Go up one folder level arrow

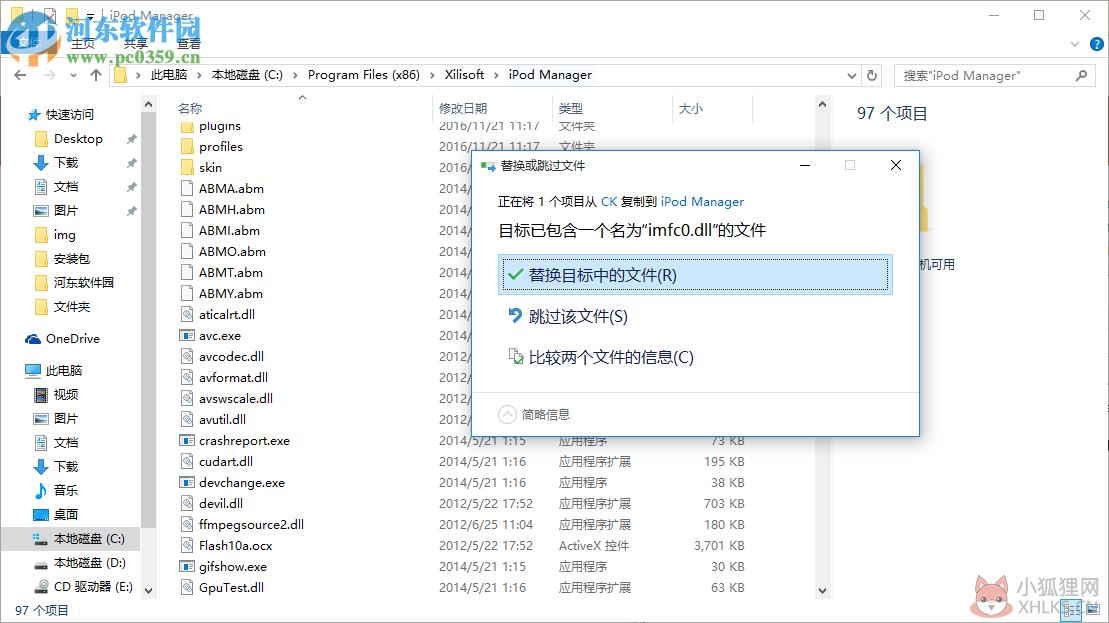click(x=96, y=75)
